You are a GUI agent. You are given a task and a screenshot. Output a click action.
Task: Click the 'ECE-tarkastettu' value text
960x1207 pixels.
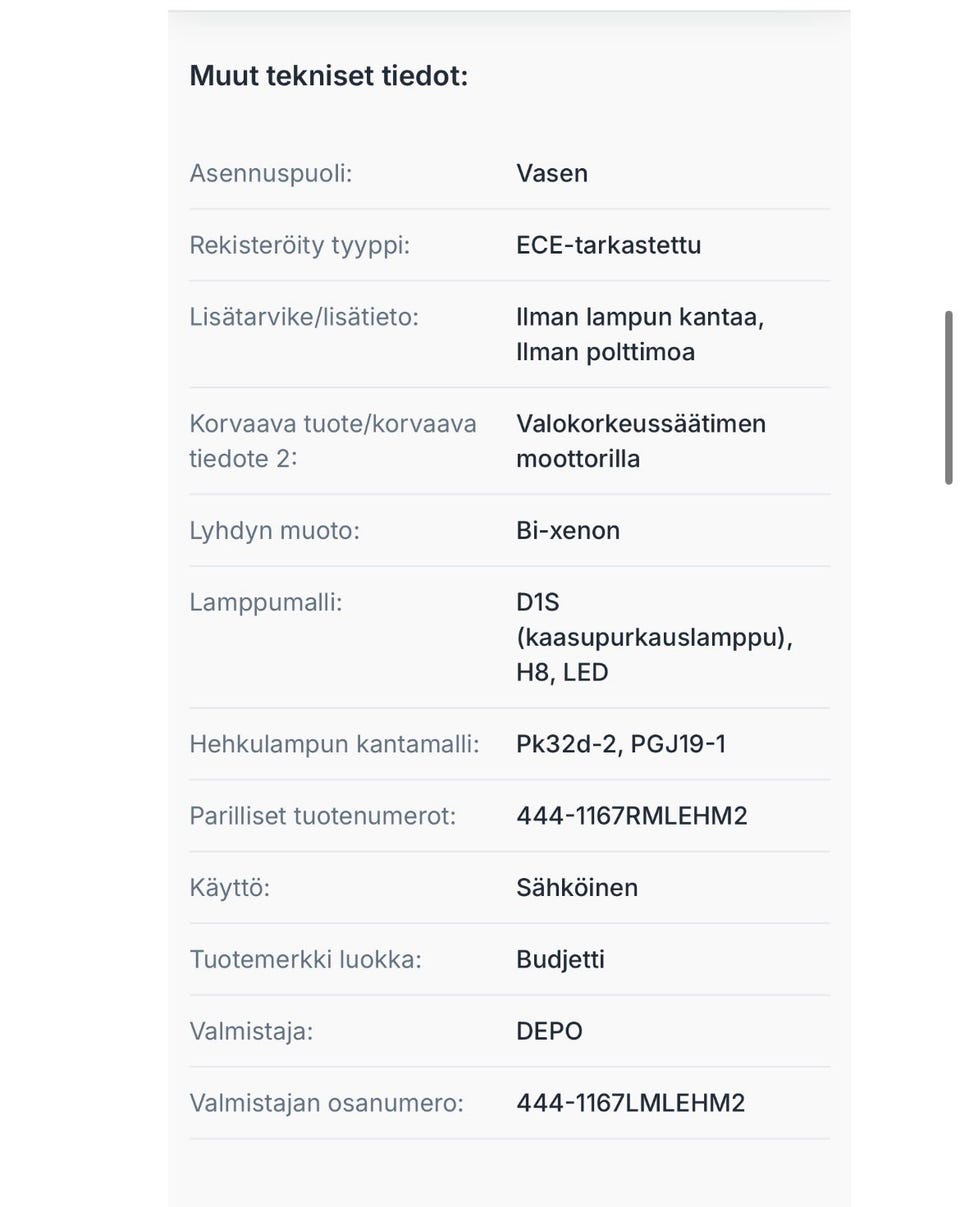(x=608, y=245)
